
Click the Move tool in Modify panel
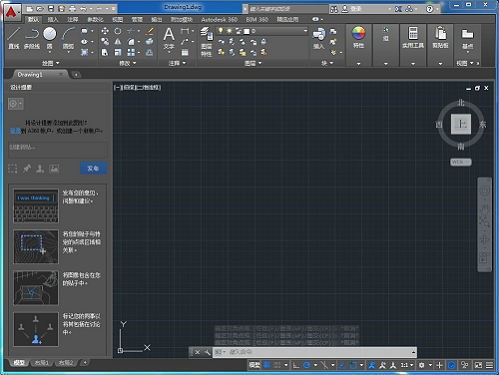(105, 31)
